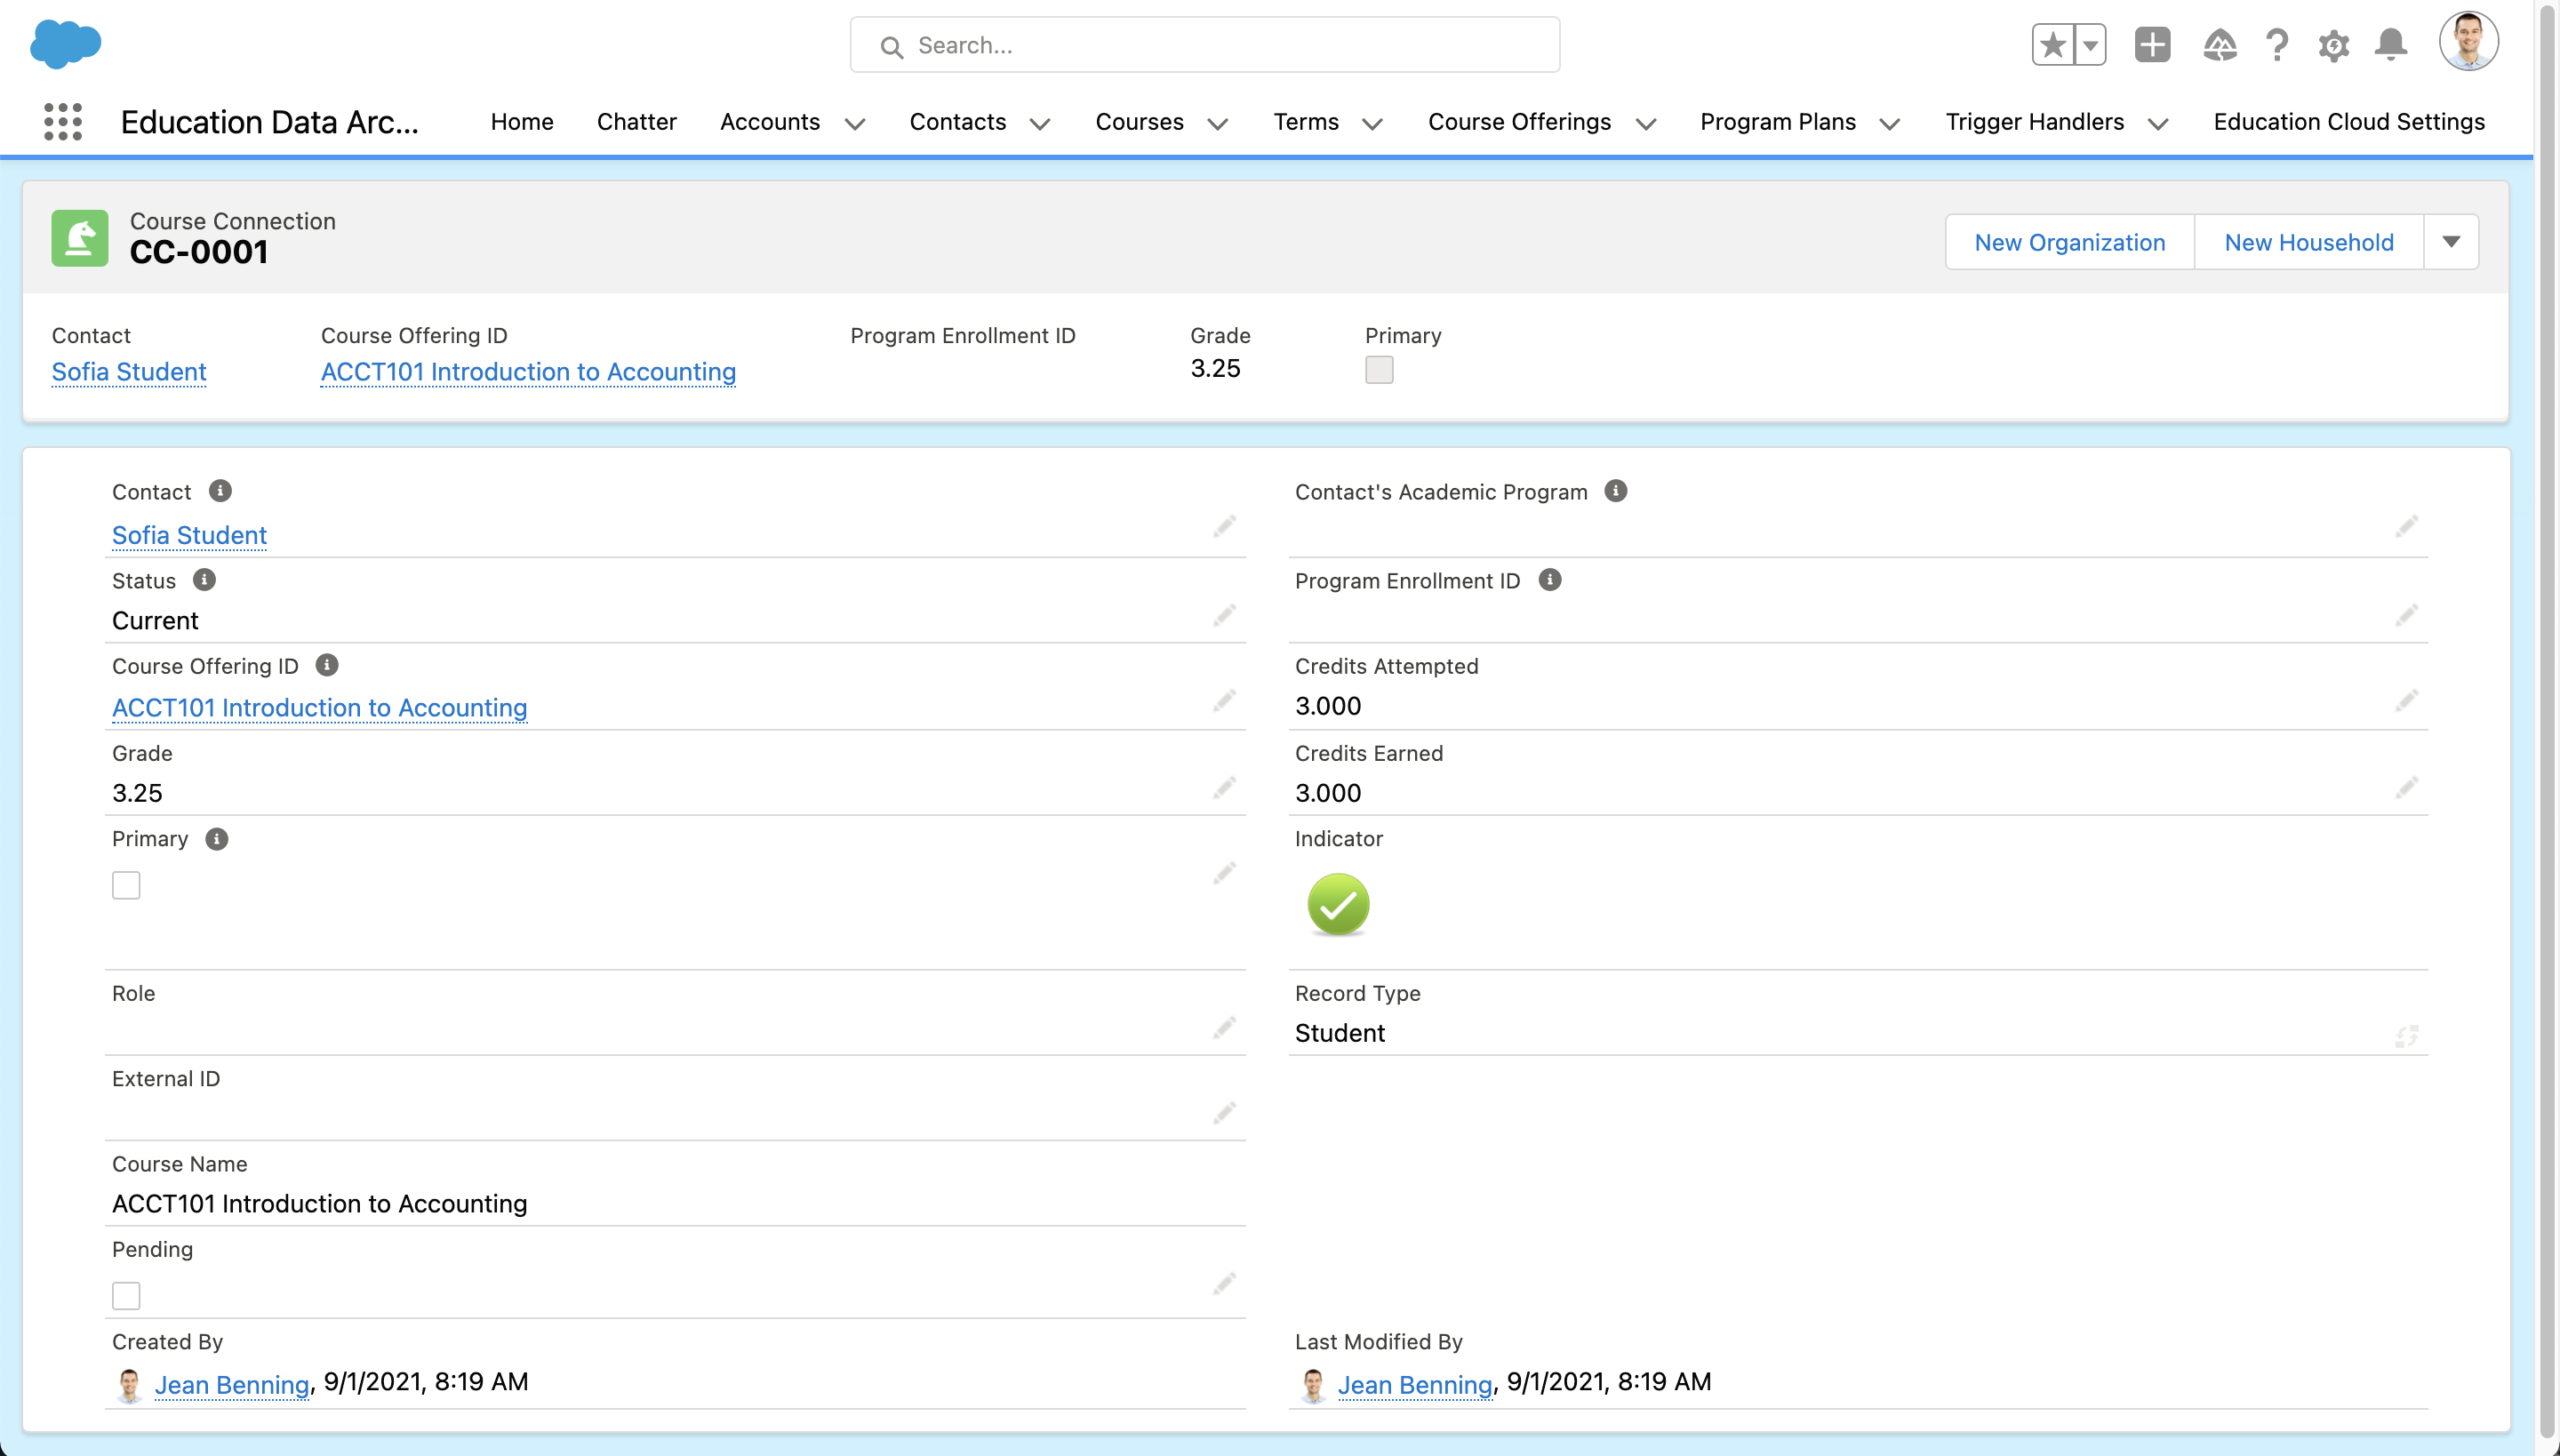Expand the Course Offerings nav dropdown chevron
This screenshot has height=1456, width=2560.
1645,124
